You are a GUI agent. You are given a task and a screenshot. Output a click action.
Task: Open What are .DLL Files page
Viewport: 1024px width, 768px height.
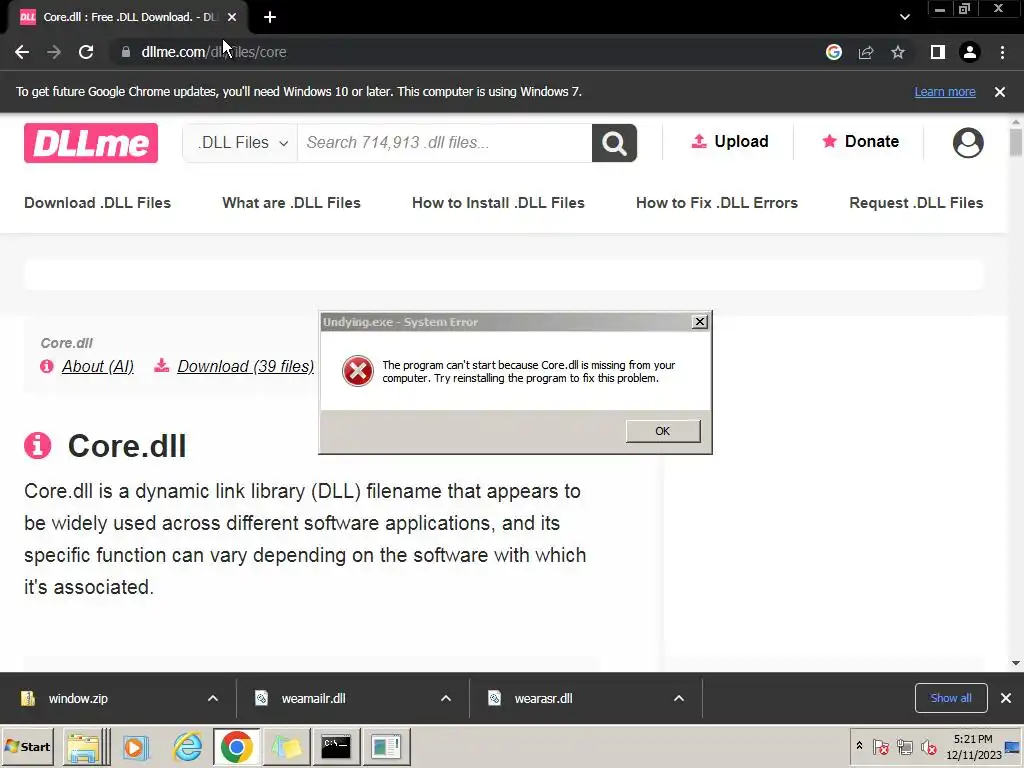(291, 202)
